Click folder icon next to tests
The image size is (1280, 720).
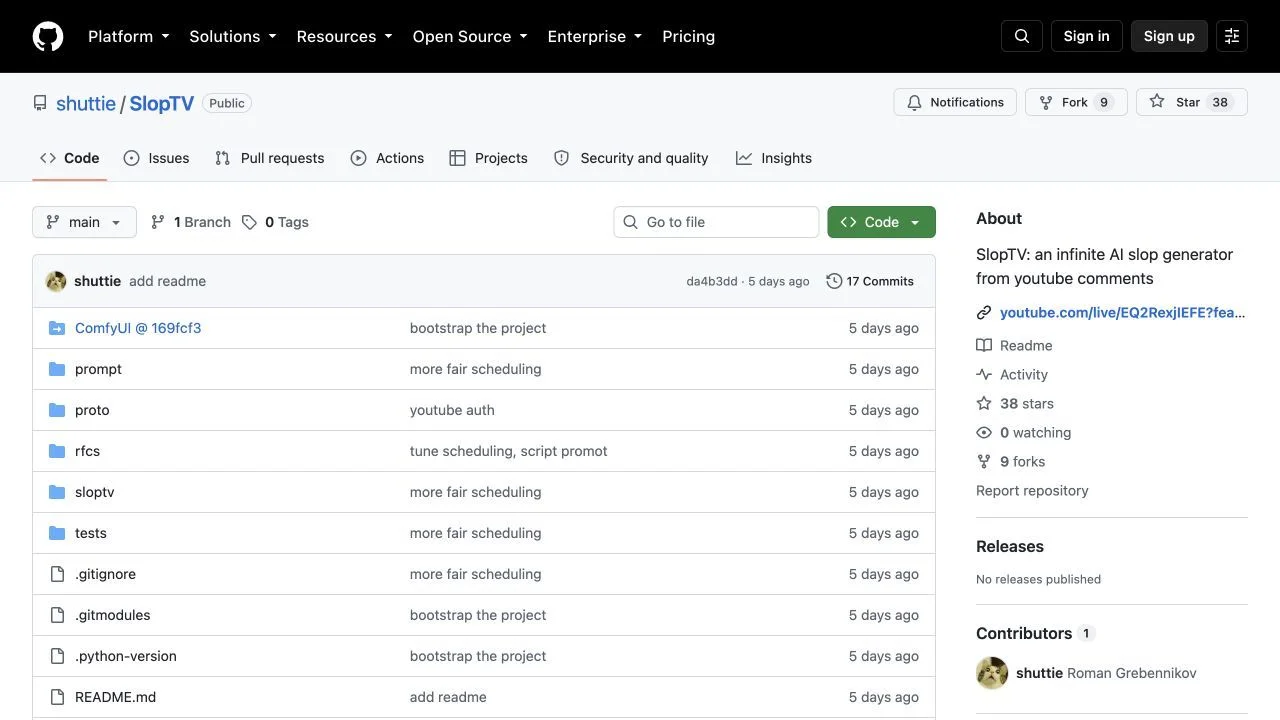(57, 533)
